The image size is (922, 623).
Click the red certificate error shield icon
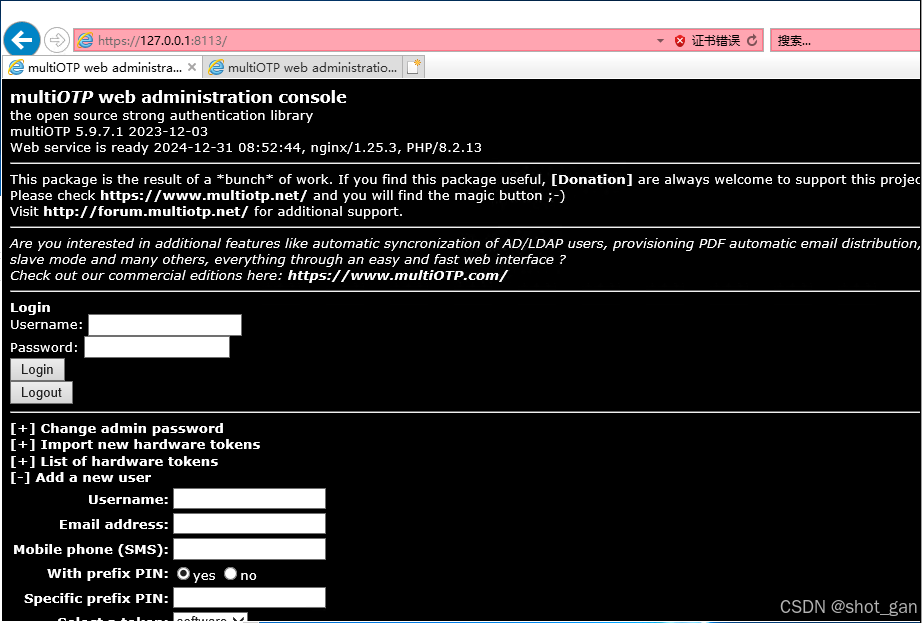680,41
